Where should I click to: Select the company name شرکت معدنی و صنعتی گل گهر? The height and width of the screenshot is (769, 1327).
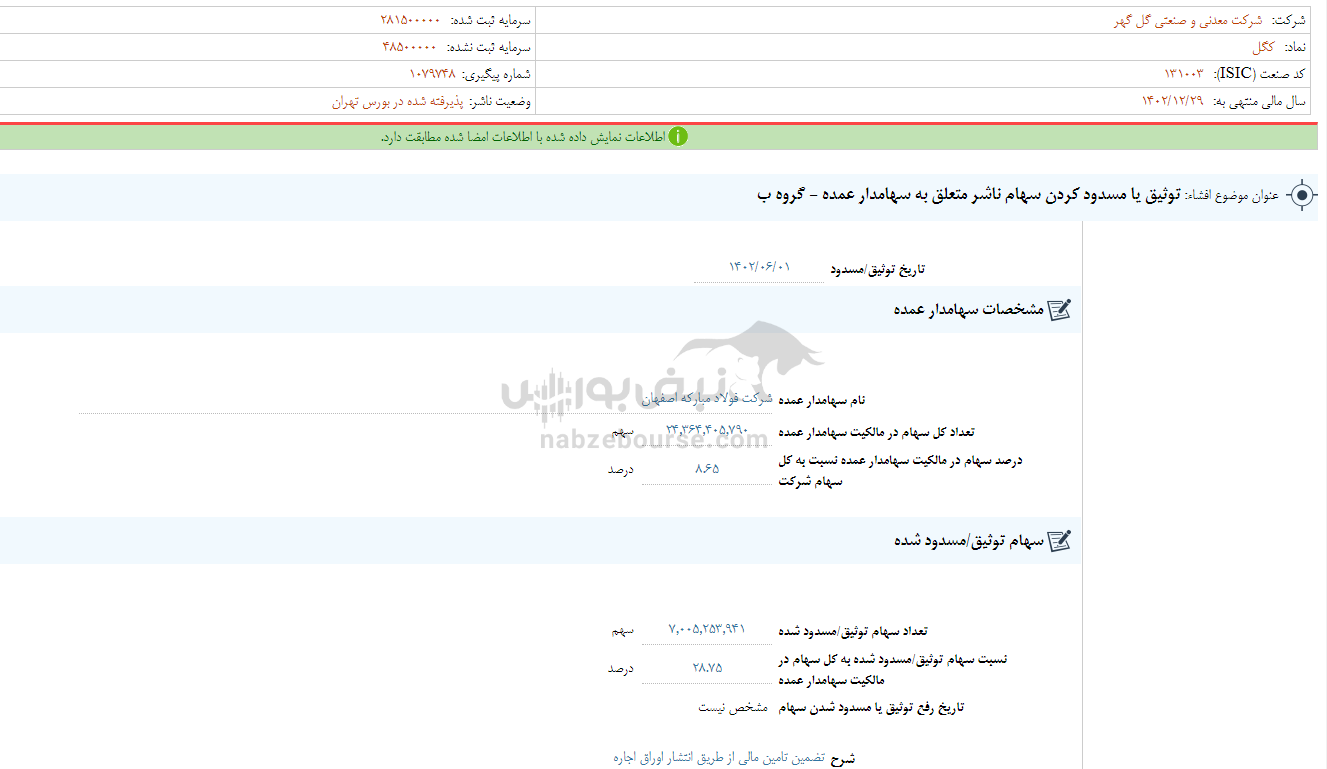pos(1188,20)
